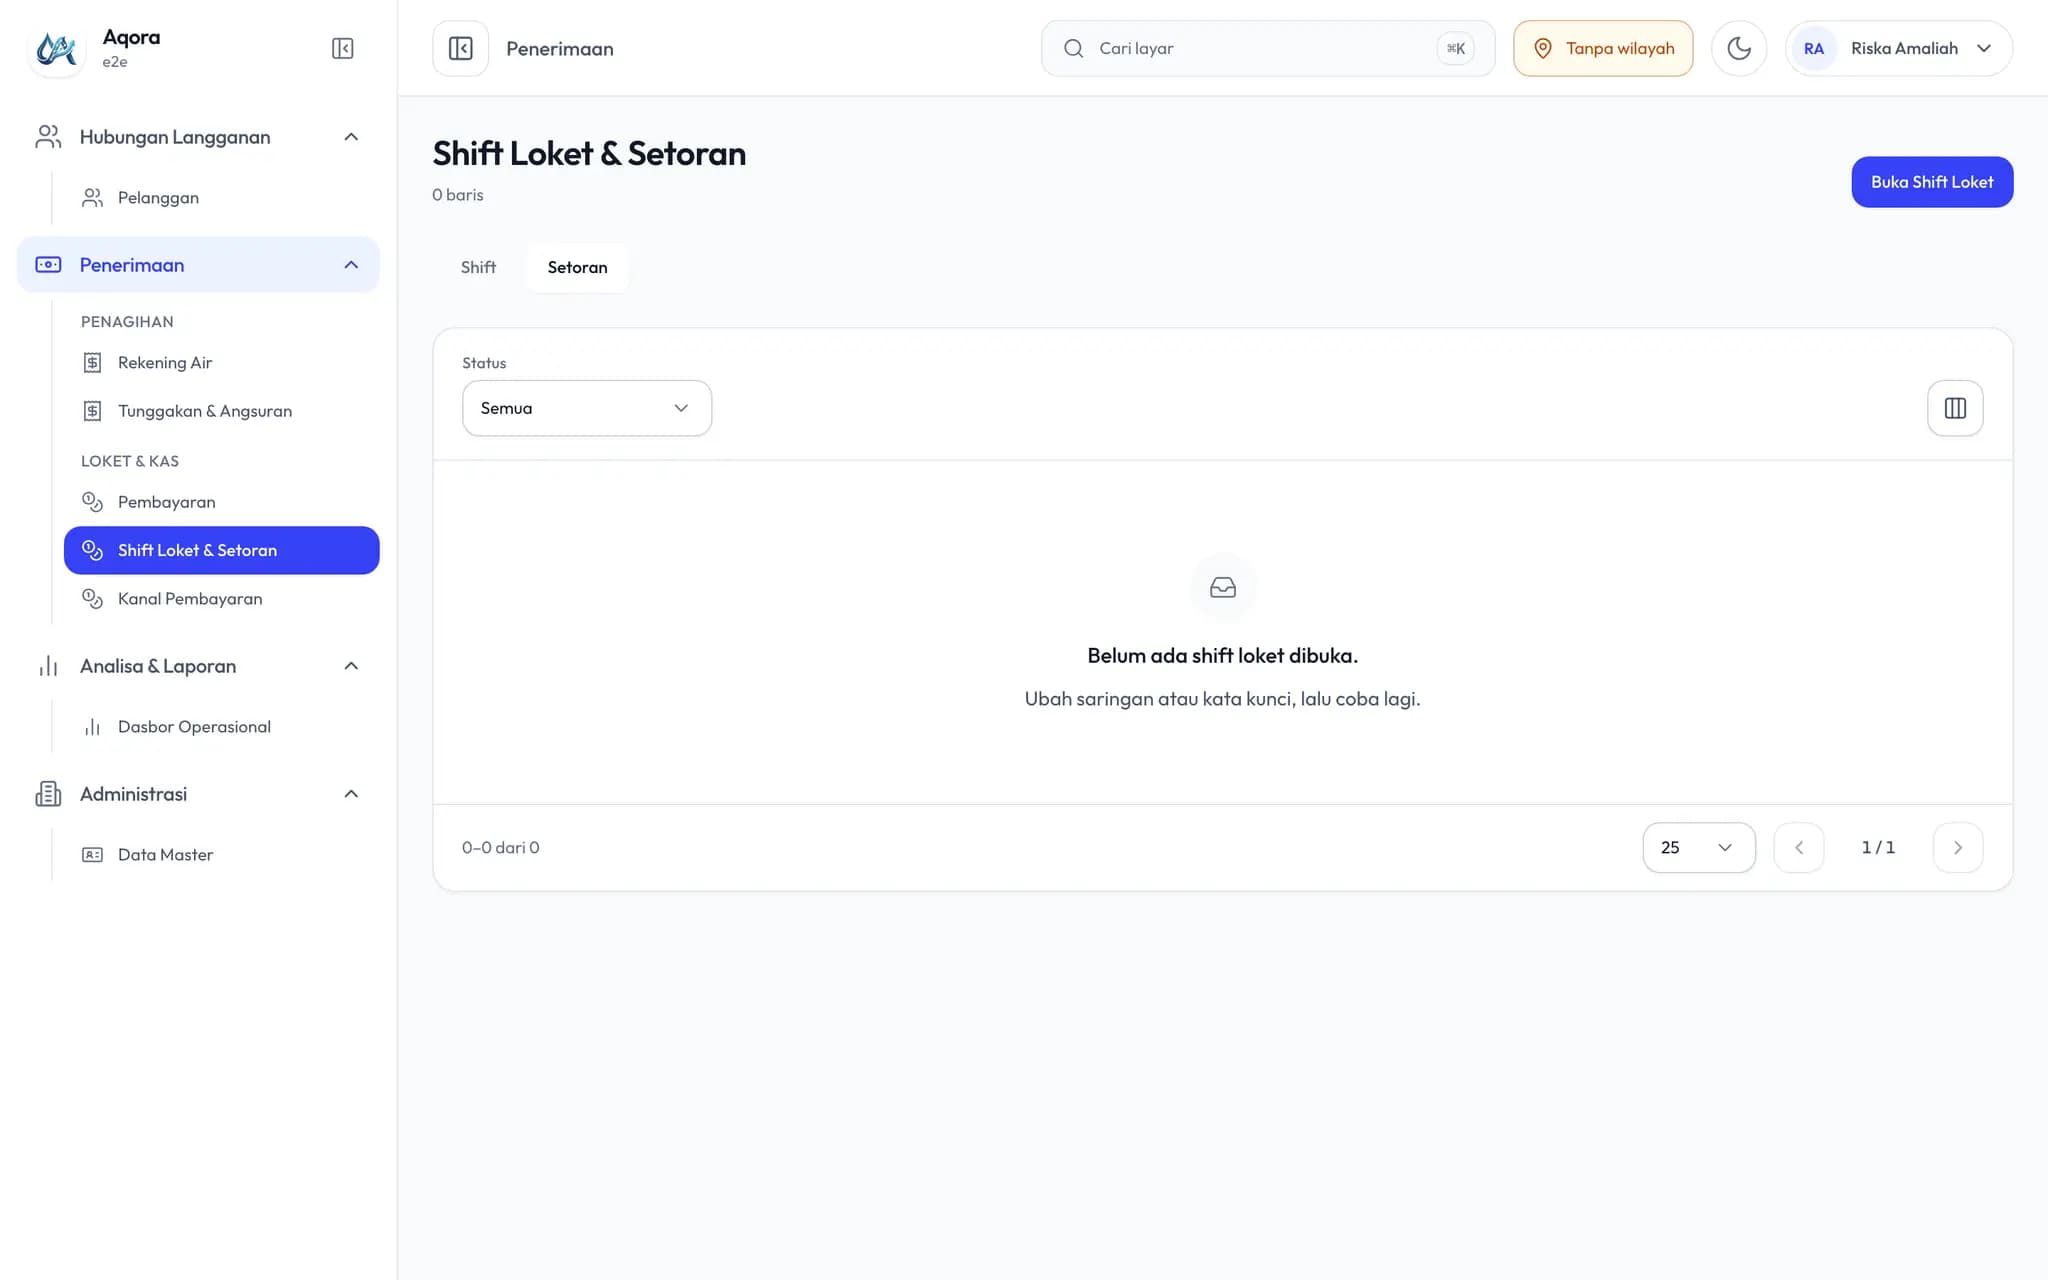Switch to dark mode with the moon icon

(x=1738, y=48)
